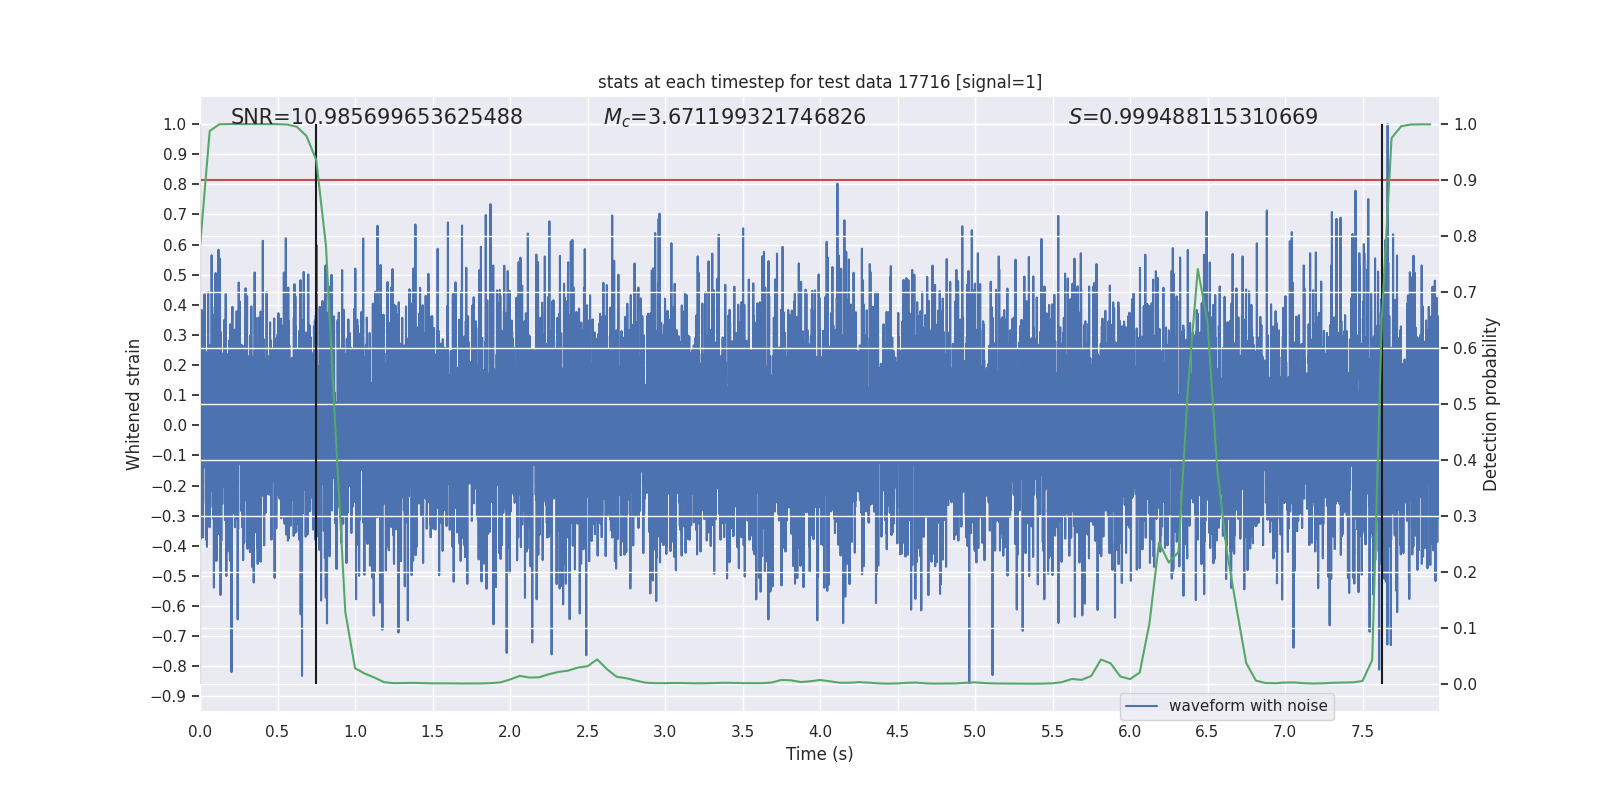Click the 'waveform with noise' legend label
The width and height of the screenshot is (1600, 800).
pos(1247,706)
